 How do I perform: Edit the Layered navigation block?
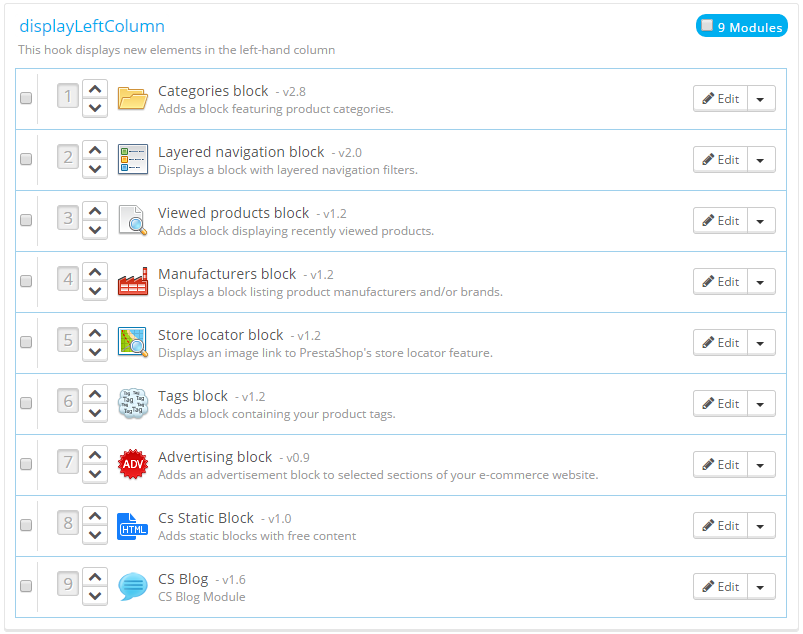(720, 159)
